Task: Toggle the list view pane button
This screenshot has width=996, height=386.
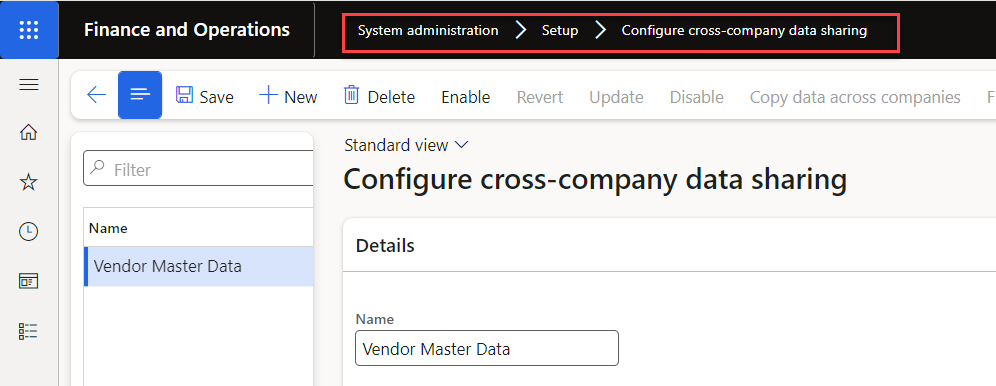Action: click(x=140, y=95)
